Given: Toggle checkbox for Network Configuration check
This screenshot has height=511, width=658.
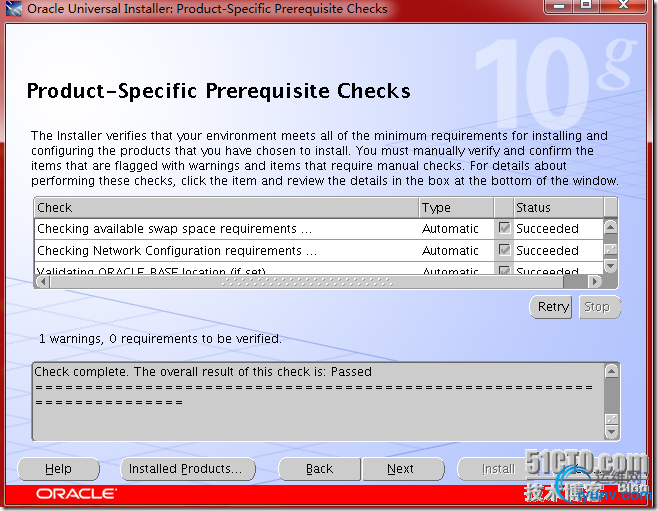Looking at the screenshot, I should [504, 250].
